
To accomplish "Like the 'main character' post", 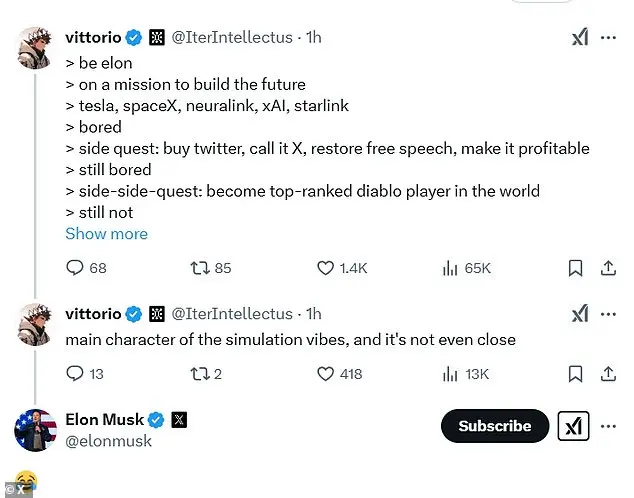I will (x=325, y=374).
